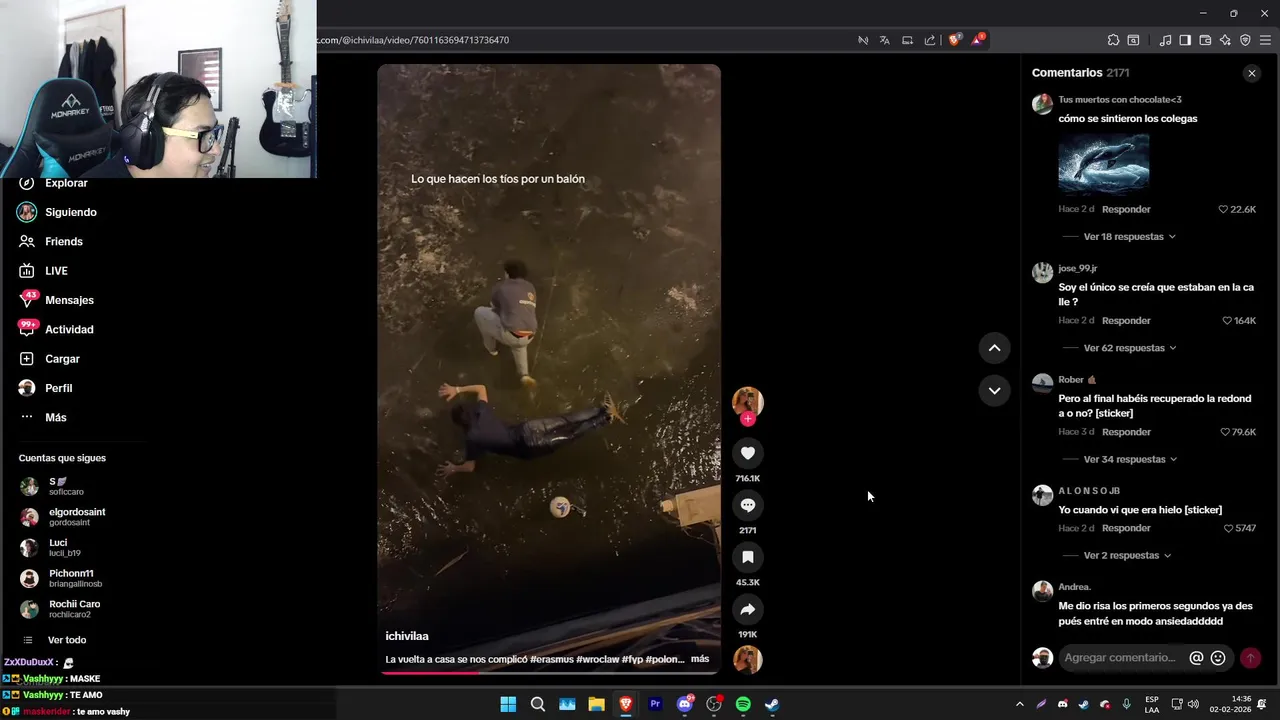Viewport: 1280px width, 720px height.
Task: Open Discord from the taskbar
Action: [x=685, y=704]
